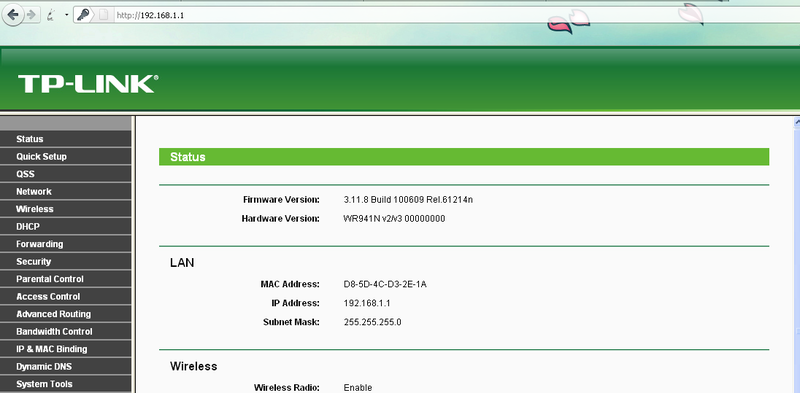Select Parental Control in the sidebar

click(x=66, y=279)
